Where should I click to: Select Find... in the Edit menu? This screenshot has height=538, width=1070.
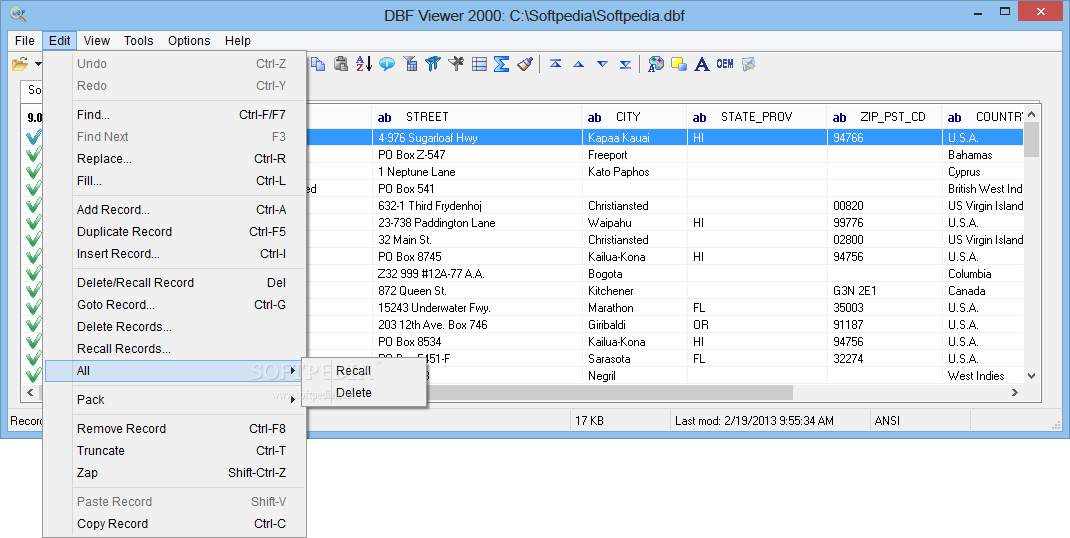[x=175, y=115]
